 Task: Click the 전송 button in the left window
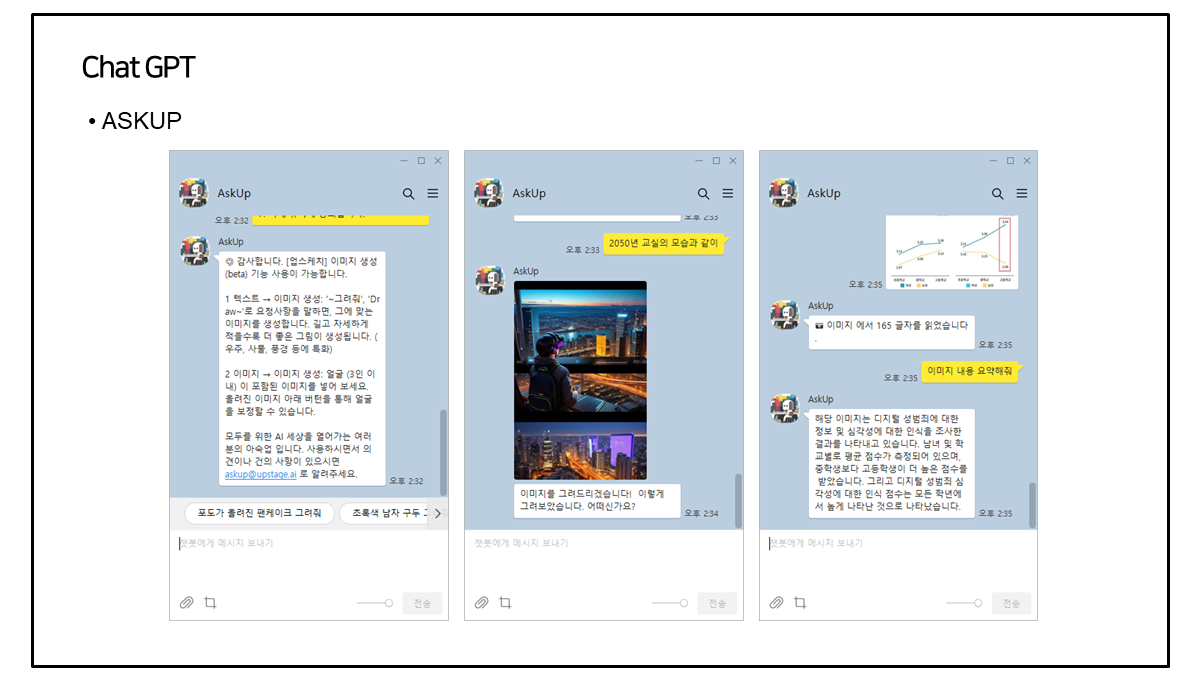point(423,603)
